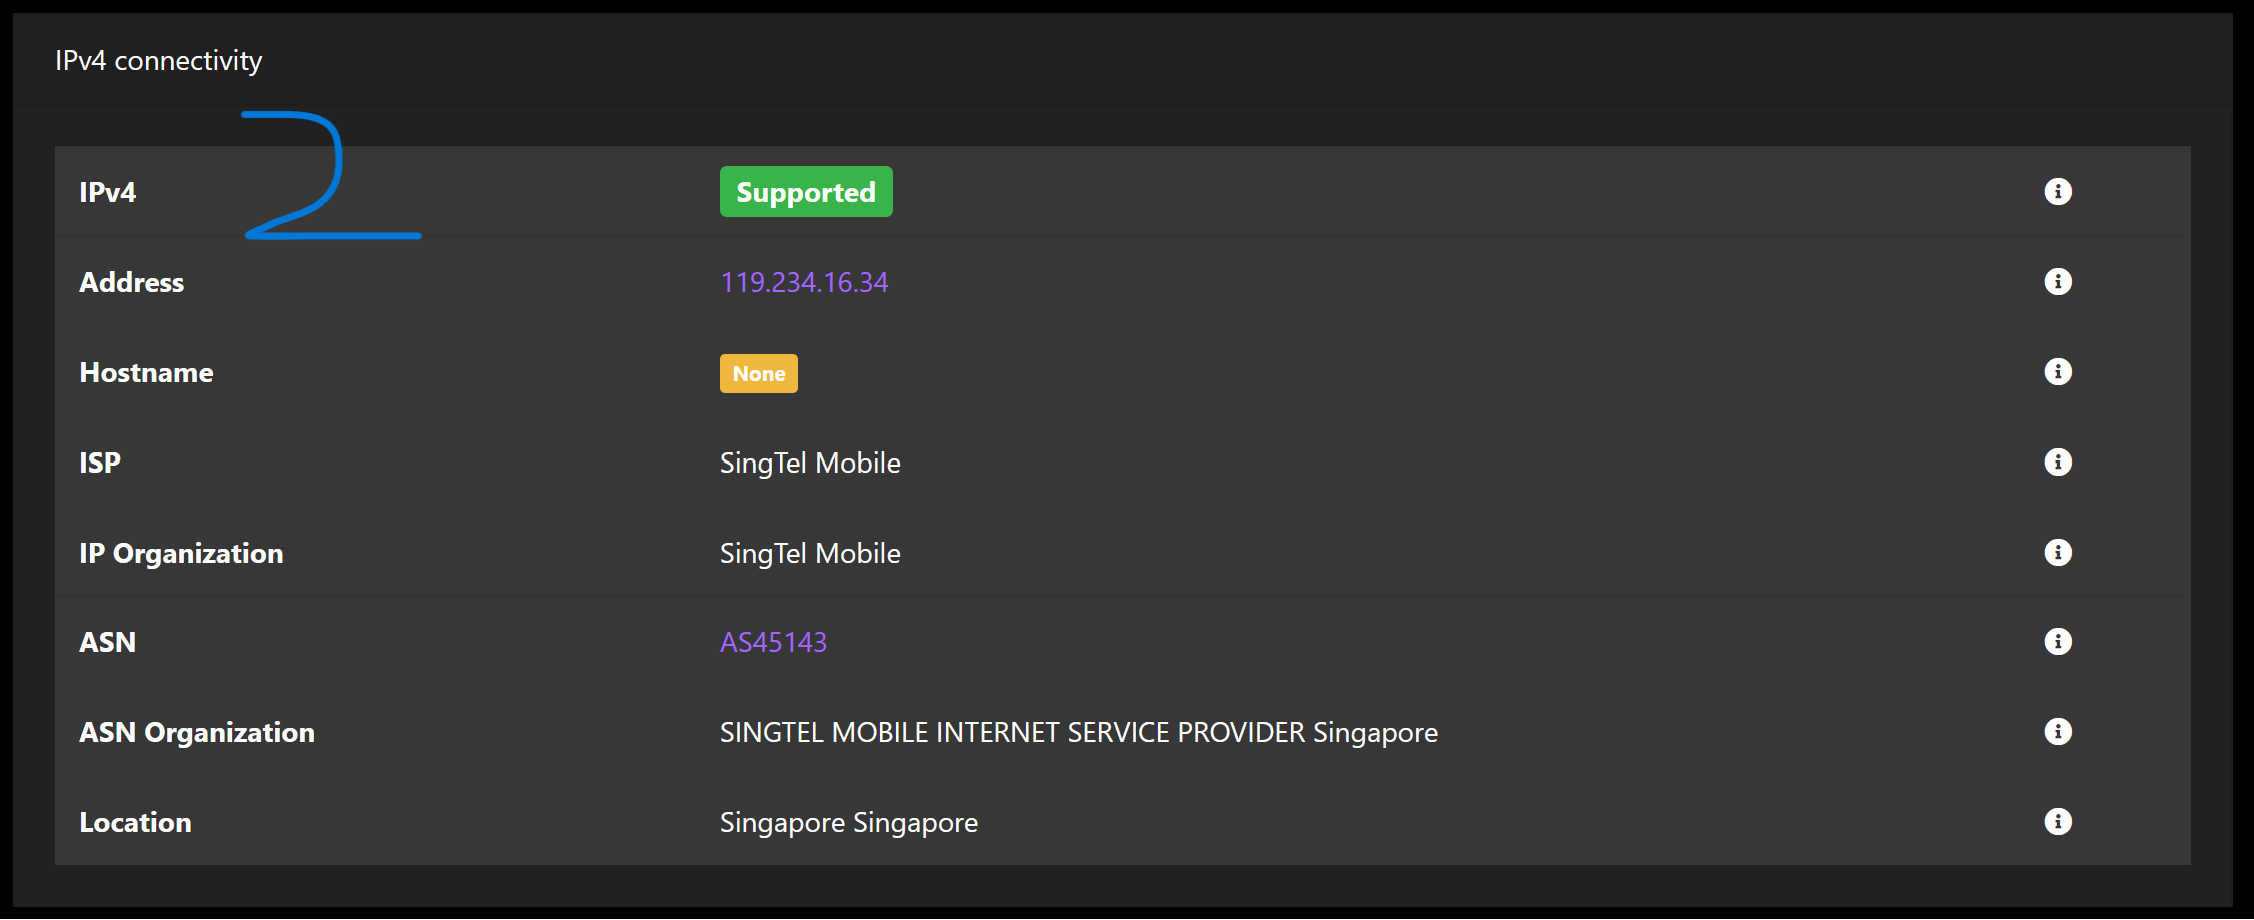2254x920 pixels.
Task: Open the AS45143 ASN link
Action: (x=773, y=642)
